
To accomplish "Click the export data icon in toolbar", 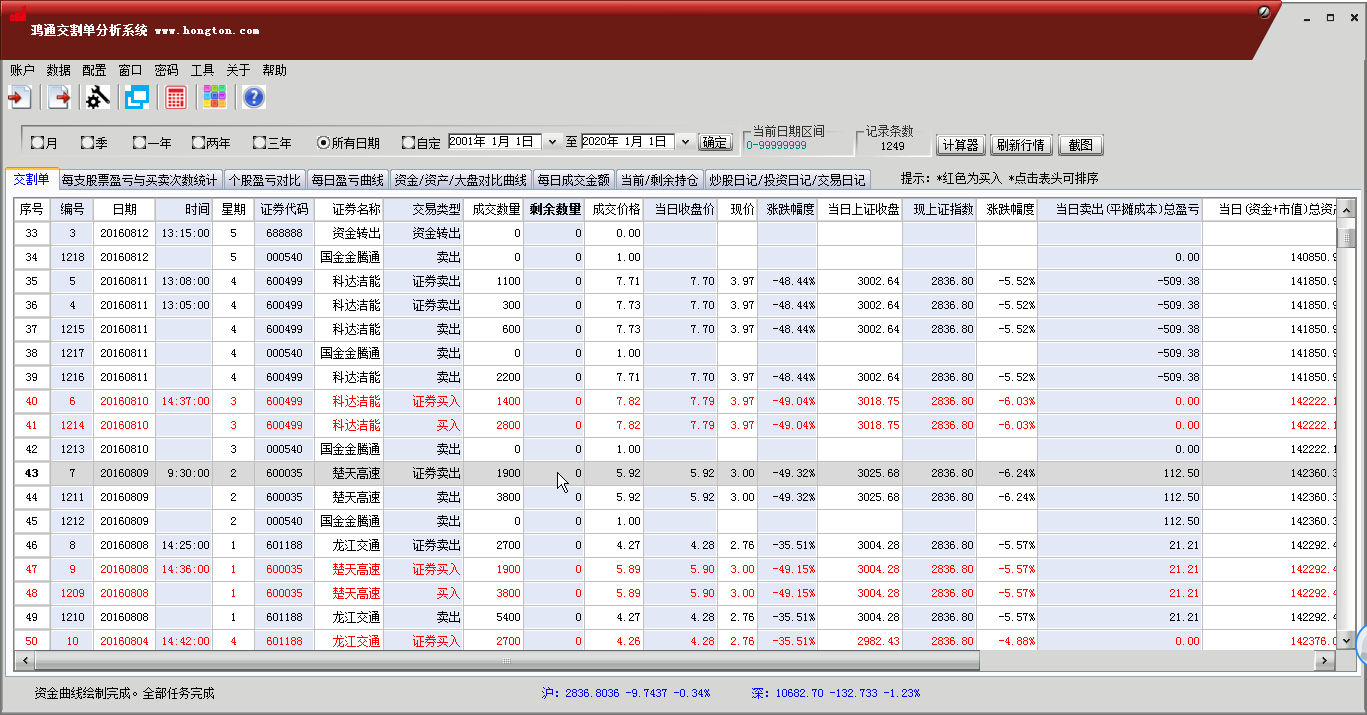I will tap(59, 97).
